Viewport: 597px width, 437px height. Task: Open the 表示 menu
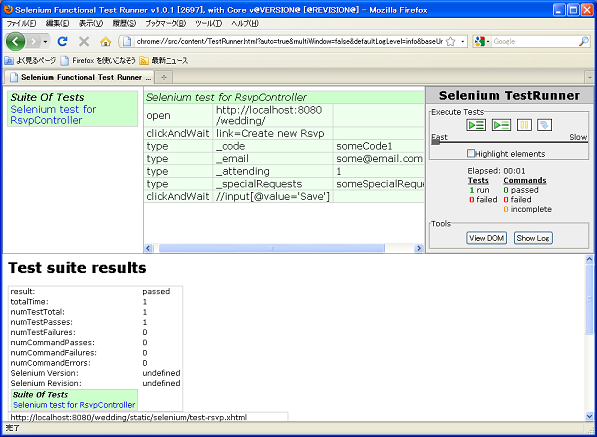tap(91, 24)
